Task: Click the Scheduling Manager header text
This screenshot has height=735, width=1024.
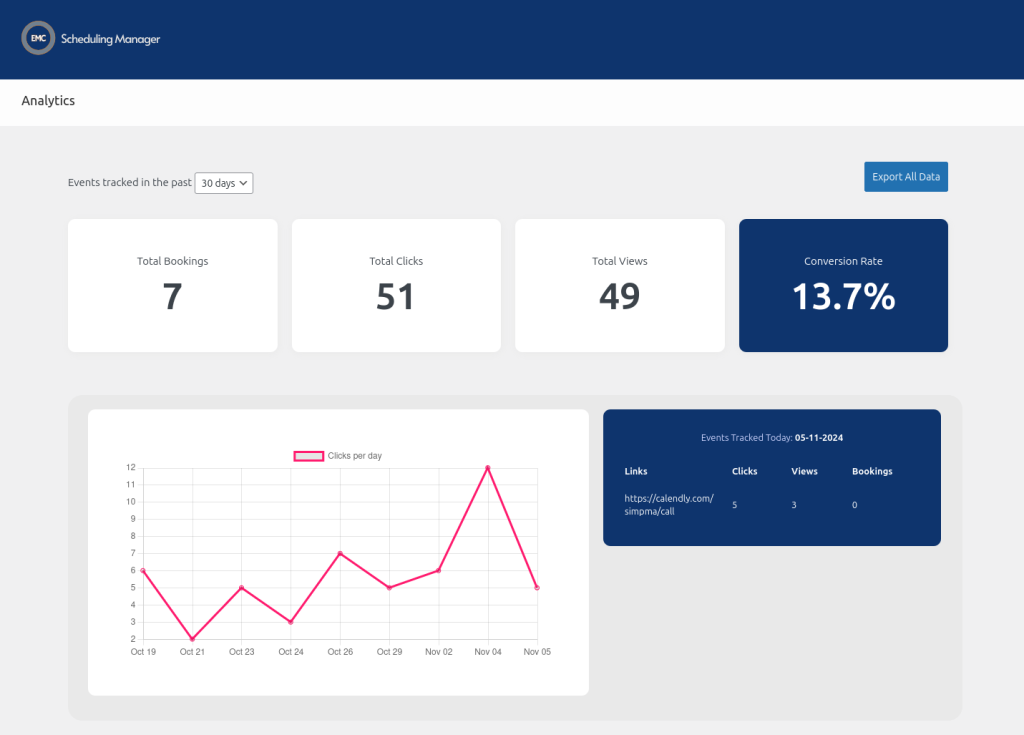Action: [109, 39]
